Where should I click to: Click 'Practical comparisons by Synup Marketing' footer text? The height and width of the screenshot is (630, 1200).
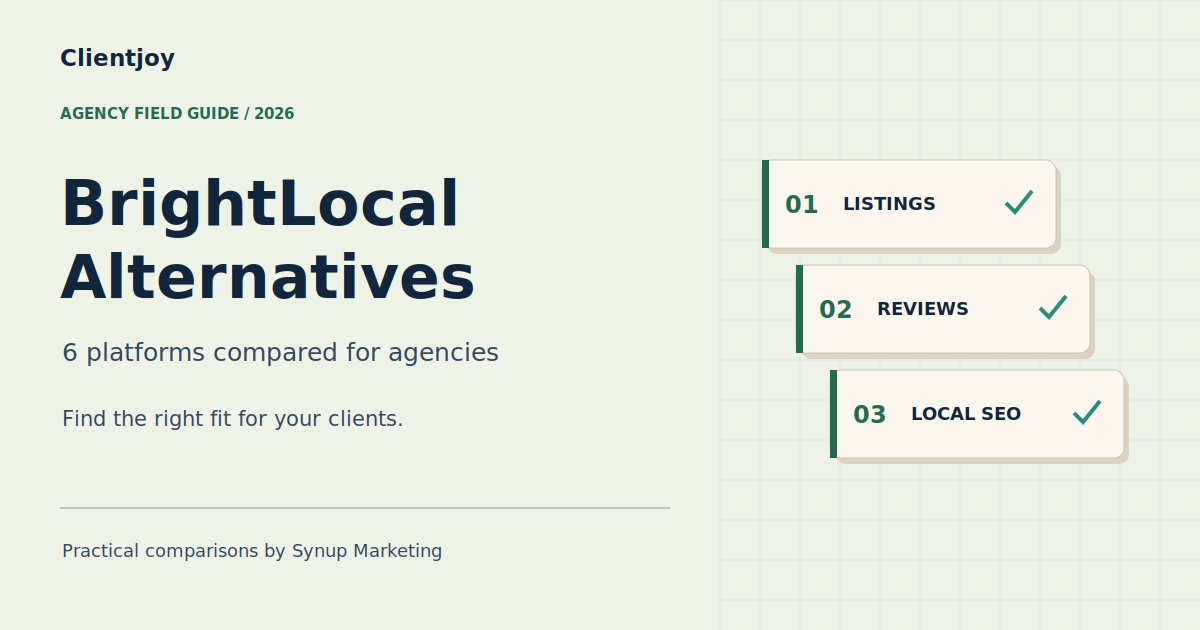pos(252,551)
